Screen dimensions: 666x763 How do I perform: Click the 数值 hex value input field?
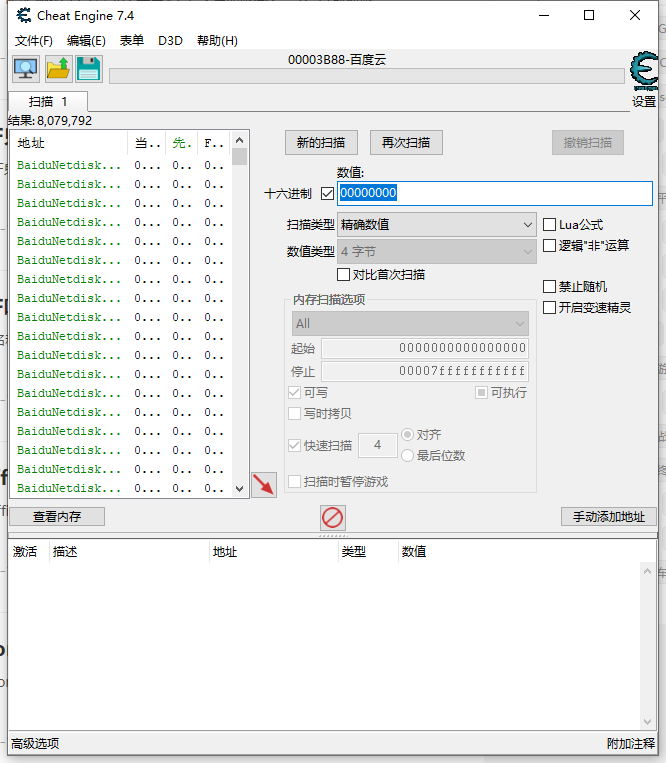495,193
